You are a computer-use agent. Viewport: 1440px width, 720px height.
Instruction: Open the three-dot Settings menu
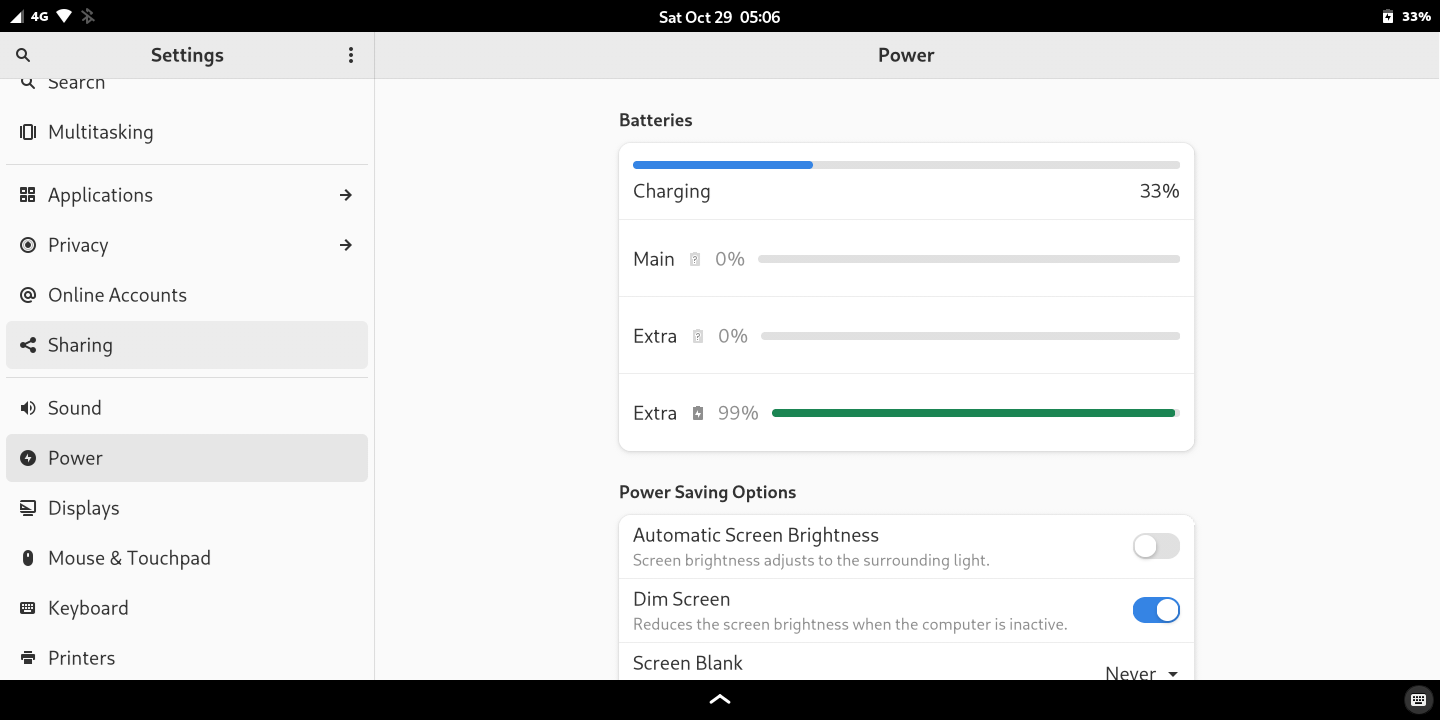[x=351, y=55]
